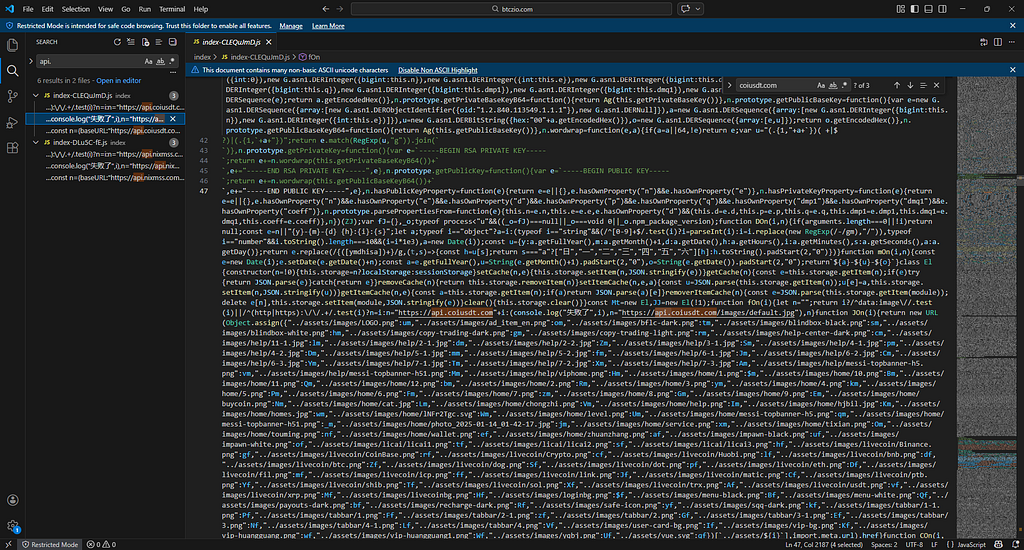Click the fOn breadcrumb symbol

pos(310,57)
